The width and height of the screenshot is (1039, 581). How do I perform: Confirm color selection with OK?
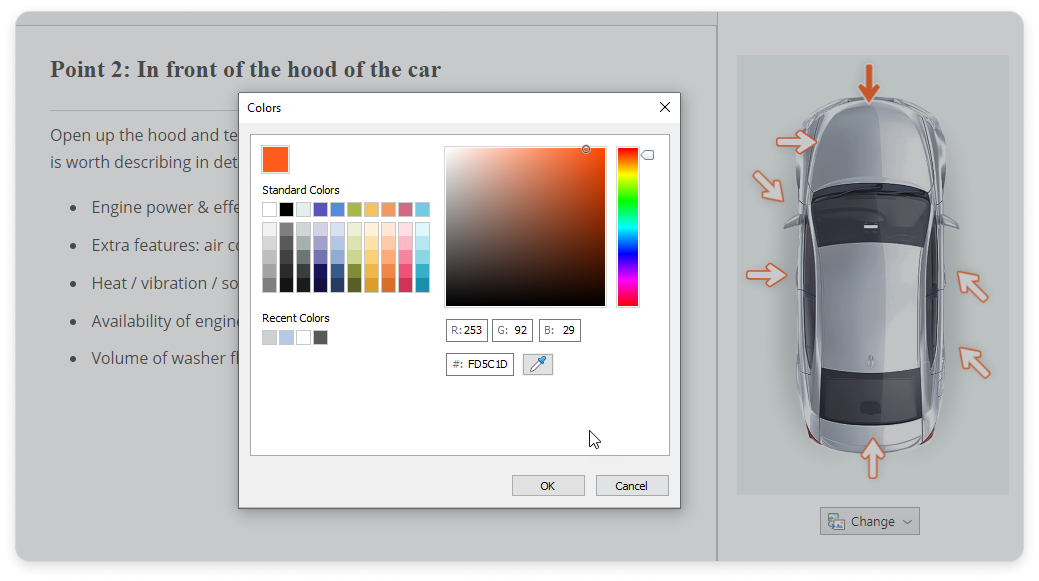coord(547,486)
